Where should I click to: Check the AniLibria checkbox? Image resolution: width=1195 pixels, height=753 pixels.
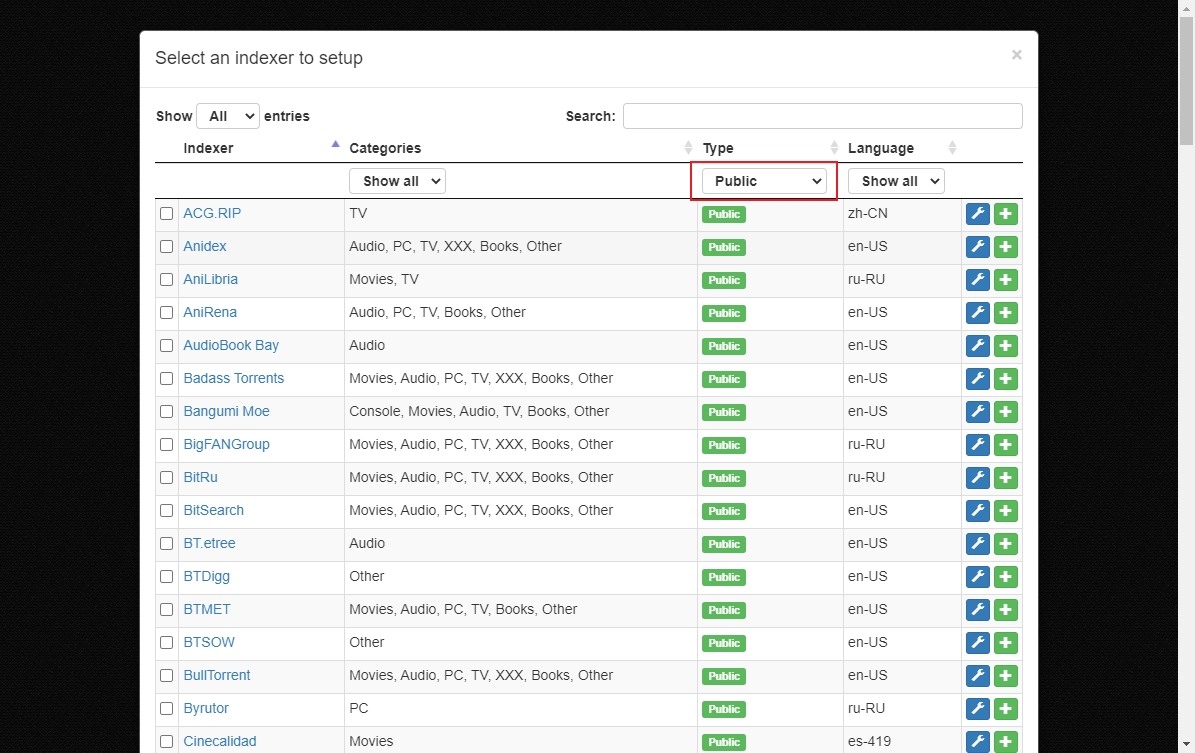(166, 280)
